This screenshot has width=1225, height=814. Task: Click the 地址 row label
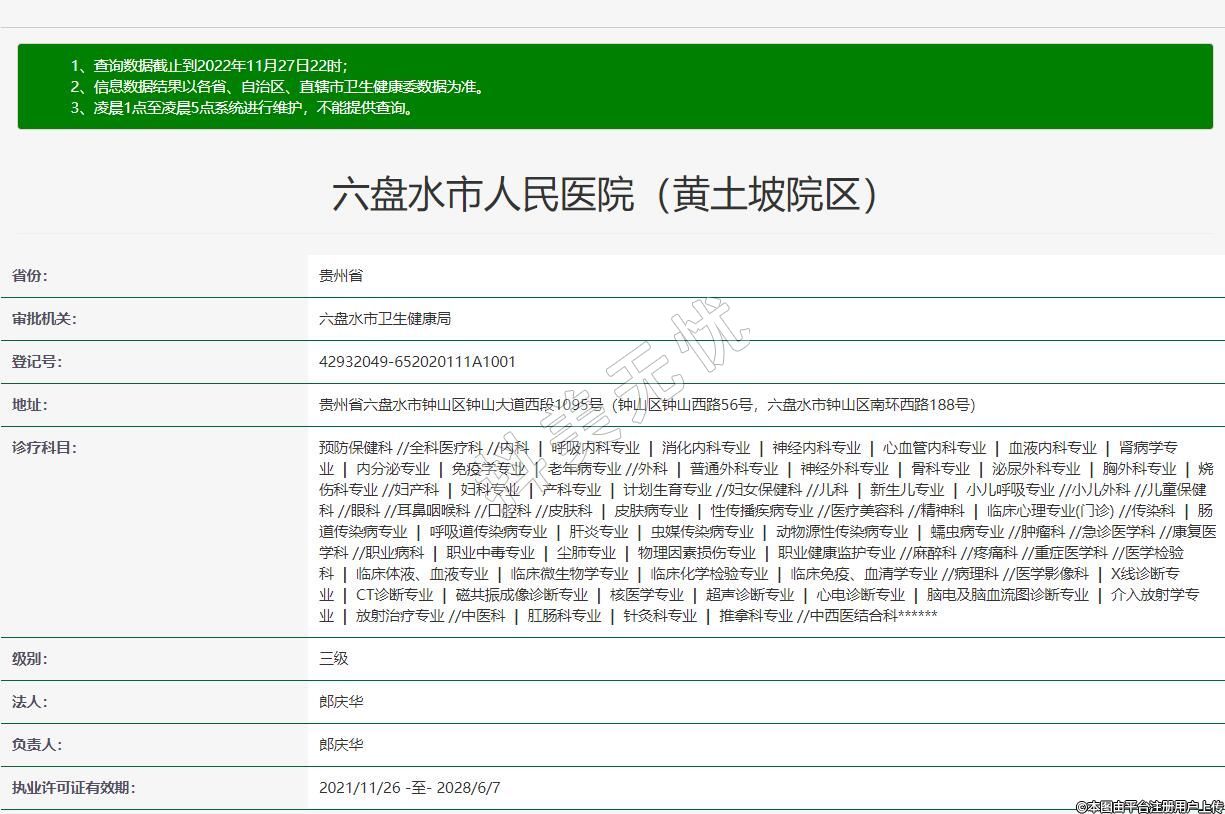pyautogui.click(x=29, y=405)
